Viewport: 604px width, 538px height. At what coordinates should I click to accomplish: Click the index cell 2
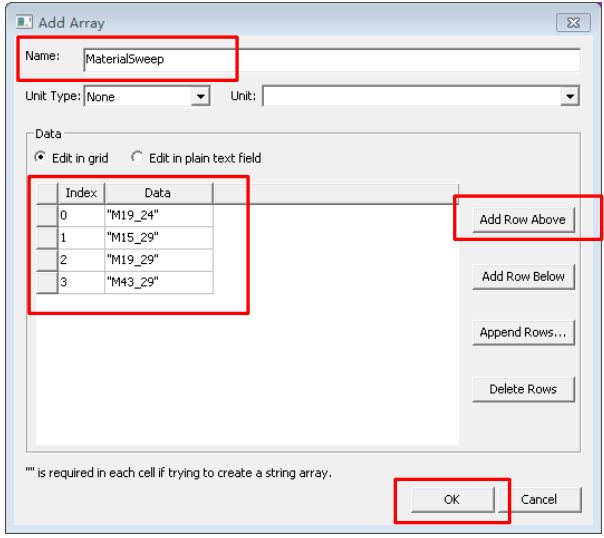81,260
